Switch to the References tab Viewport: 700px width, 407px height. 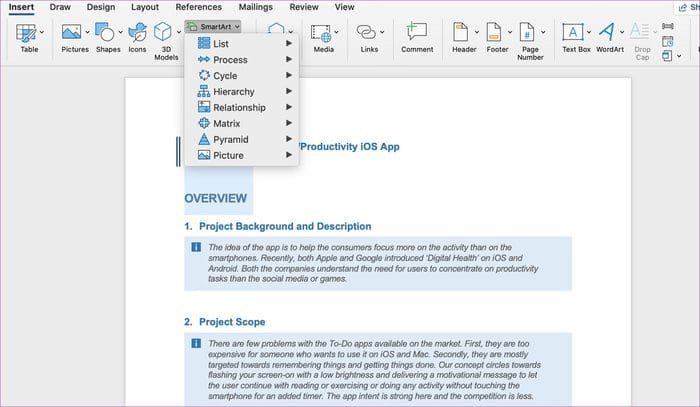tap(199, 7)
